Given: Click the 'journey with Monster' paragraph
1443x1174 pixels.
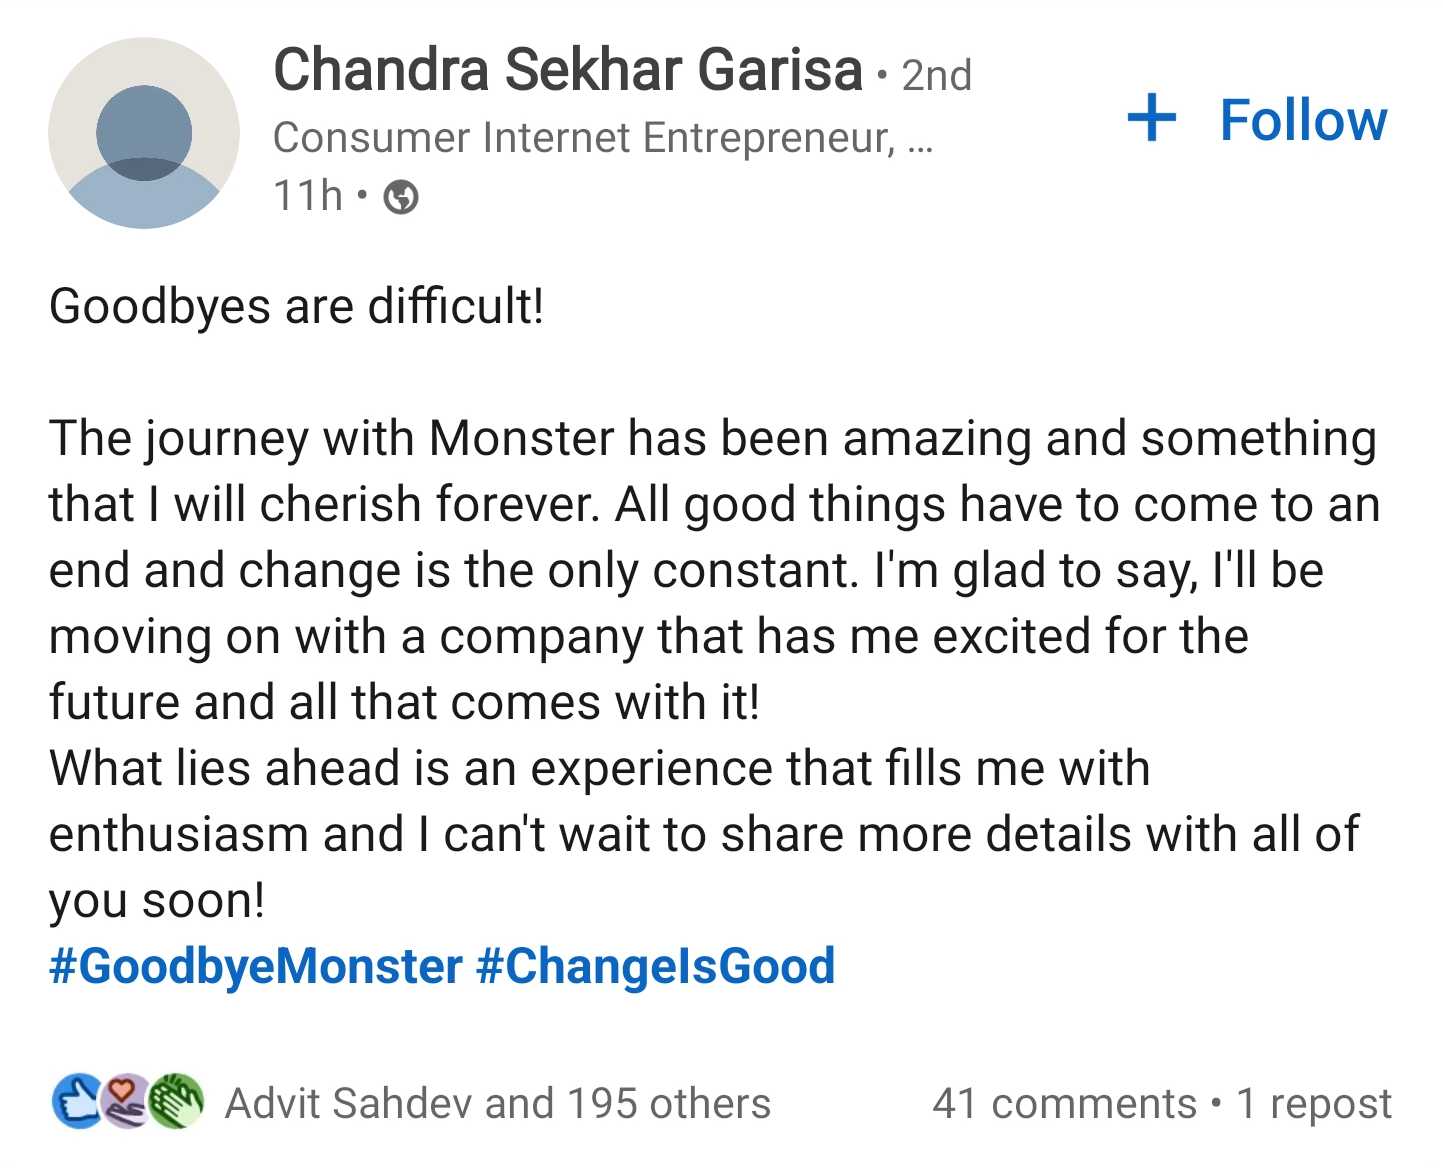Looking at the screenshot, I should pyautogui.click(x=715, y=570).
